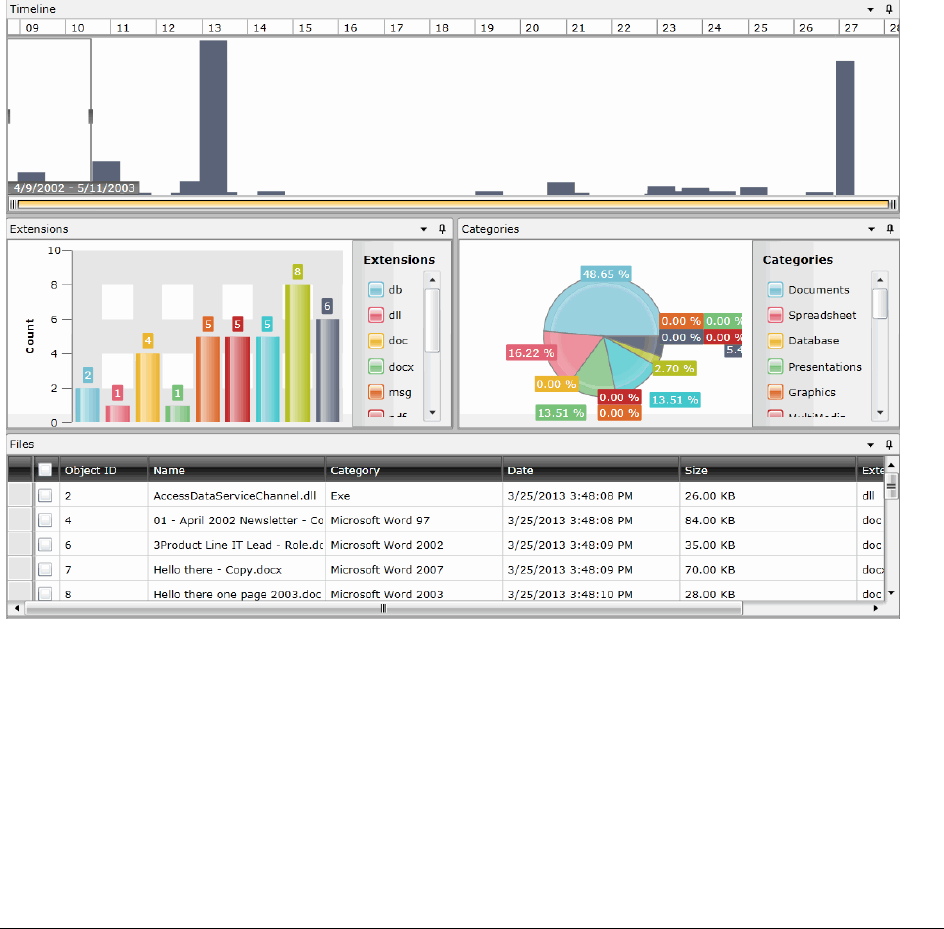Check the box for 3Product Line IT Lead row

[45, 545]
